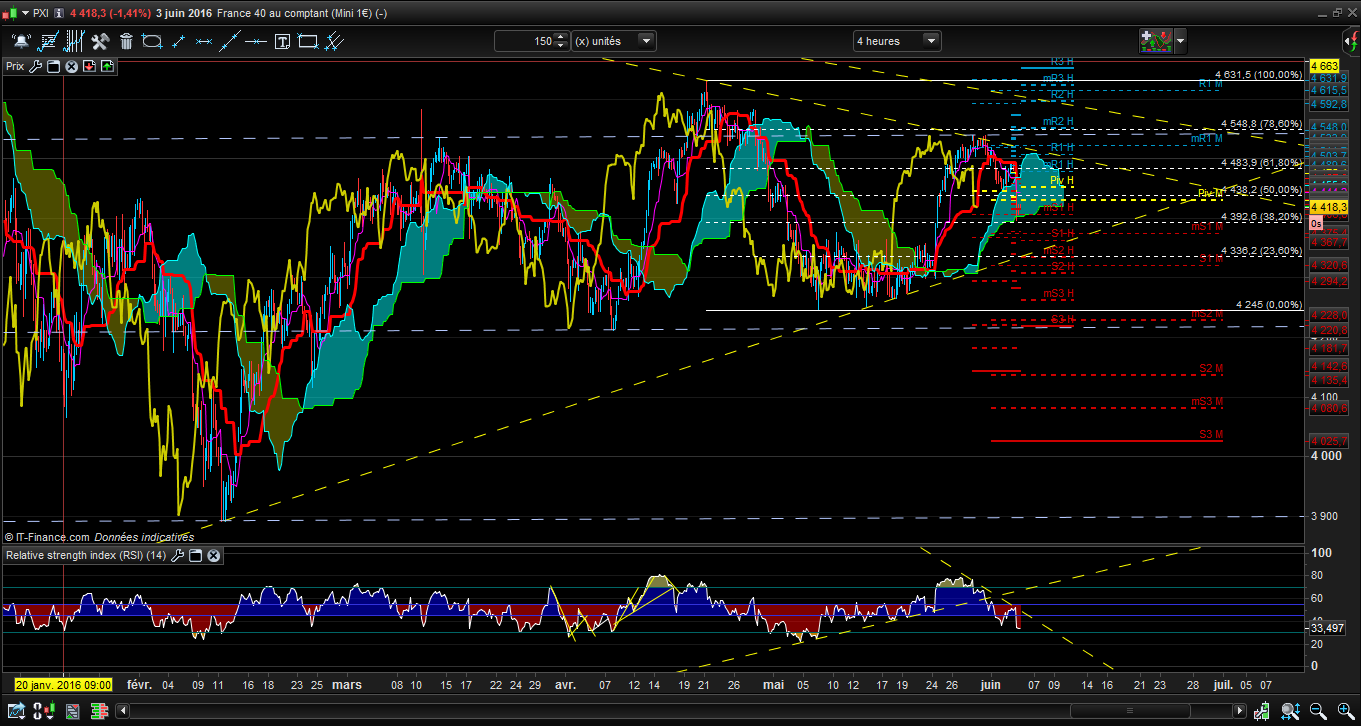Click the 4 245 (0,00%) Fibonacci label

[x=1269, y=305]
